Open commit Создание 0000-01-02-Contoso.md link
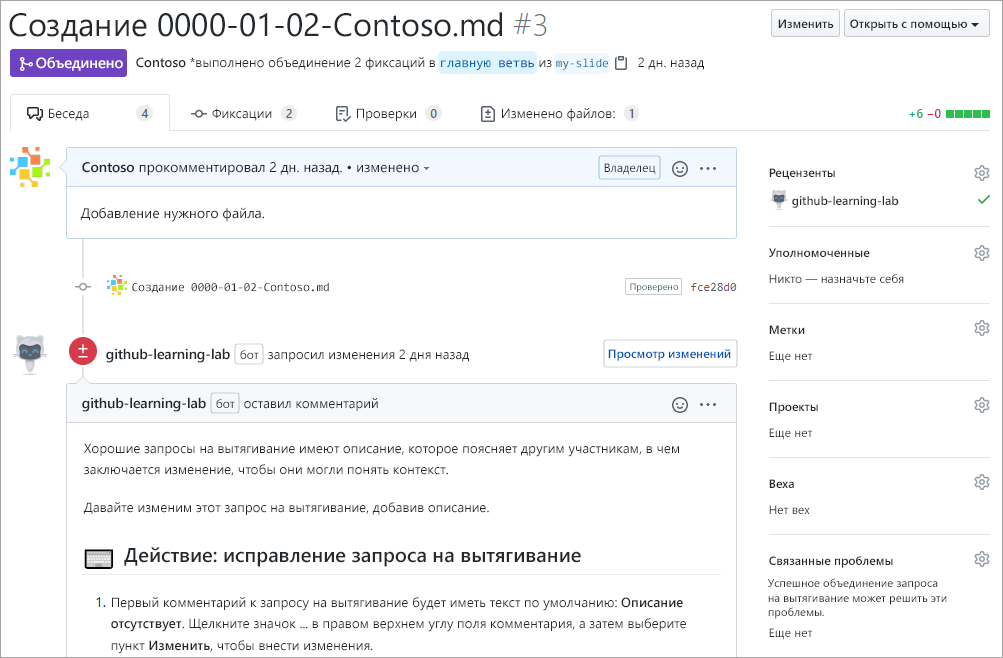Viewport: 1003px width, 658px height. (x=230, y=287)
